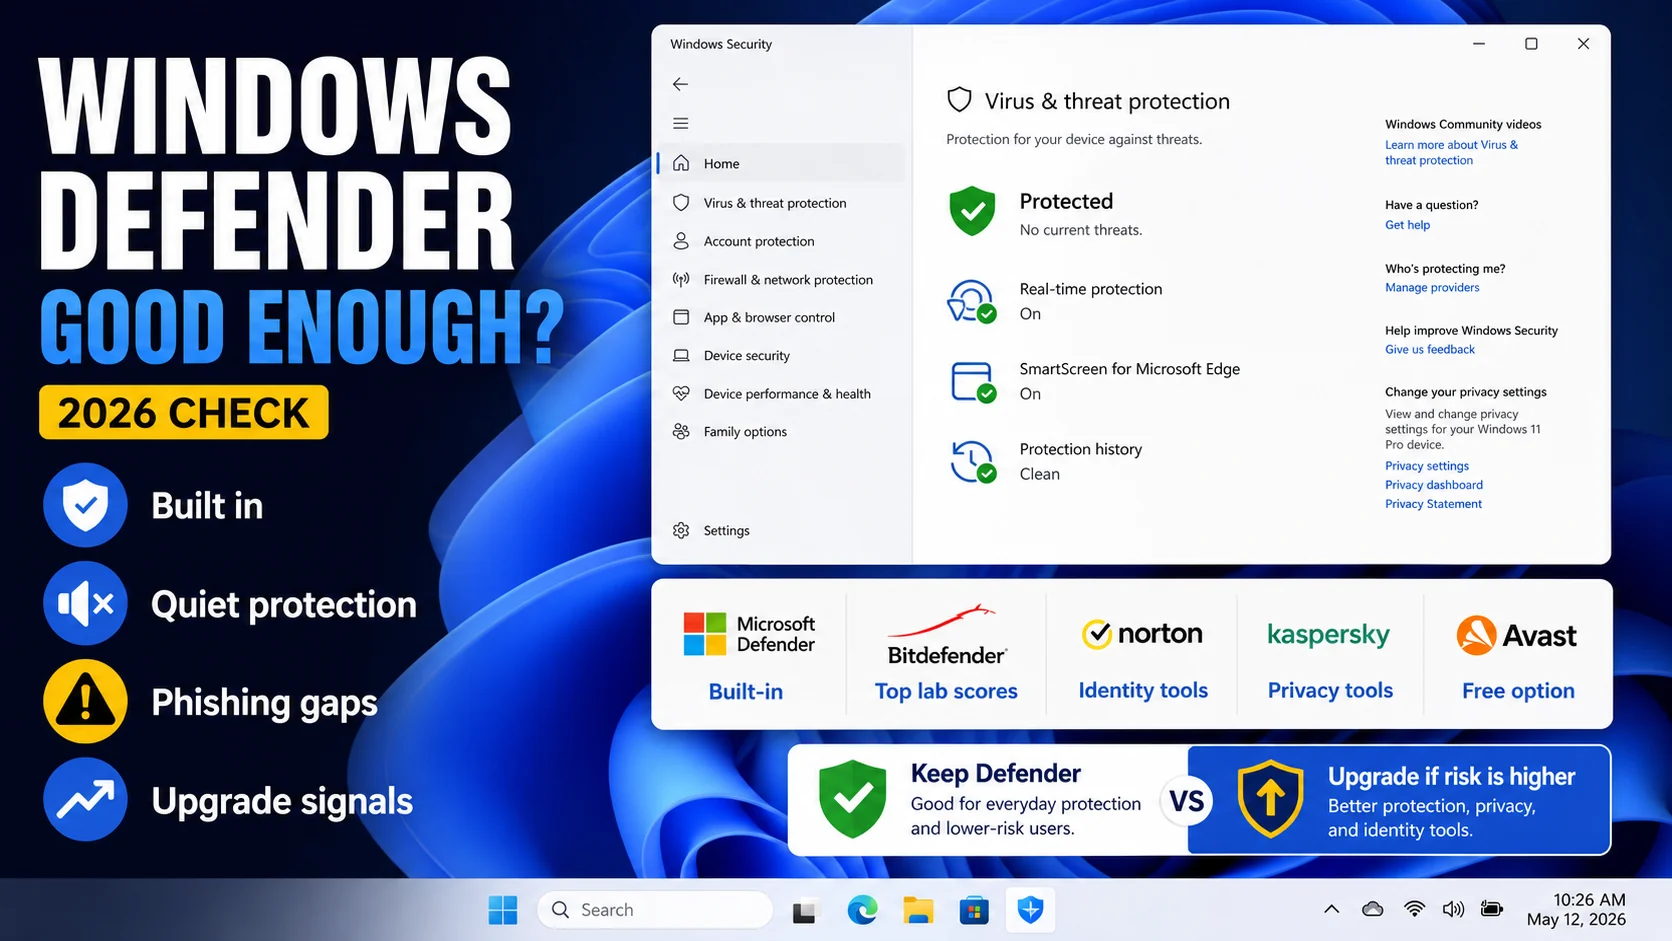The height and width of the screenshot is (941, 1672).
Task: Open the Privacy dashboard link
Action: coord(1434,485)
